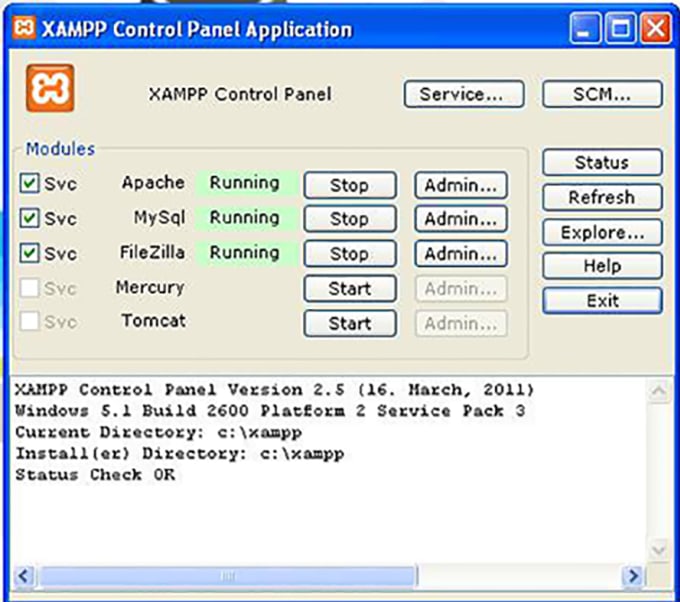The height and width of the screenshot is (602, 680).
Task: Open Apache Admin page
Action: tap(461, 185)
